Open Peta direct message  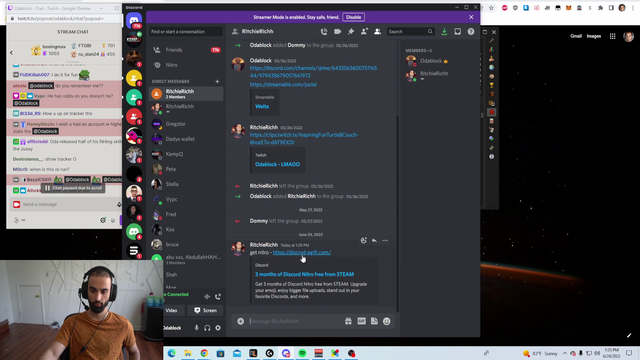(186, 169)
